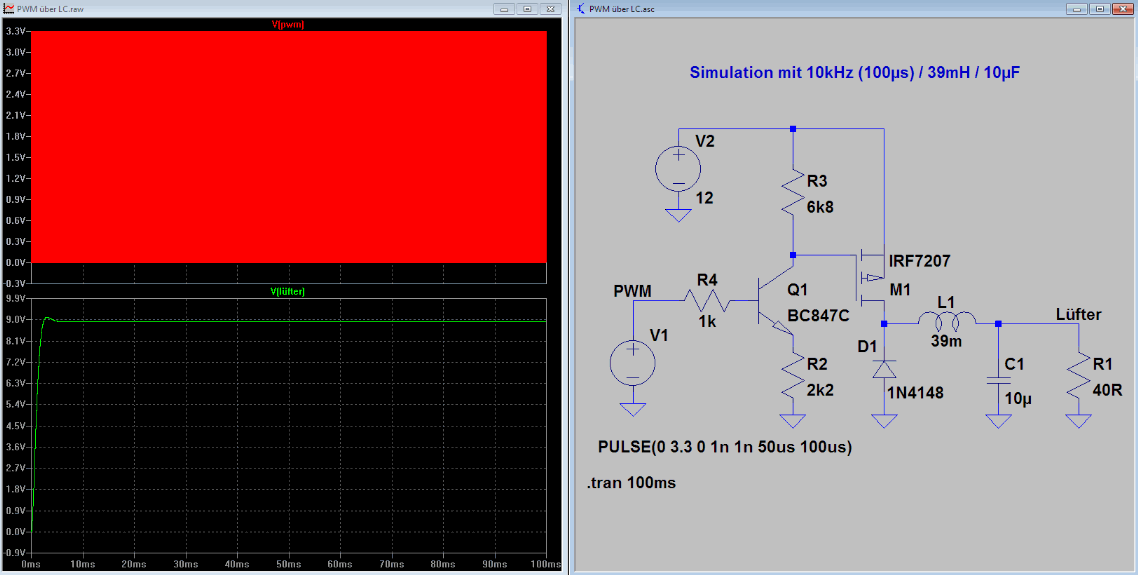Click the 6k8 resistor value

point(820,207)
